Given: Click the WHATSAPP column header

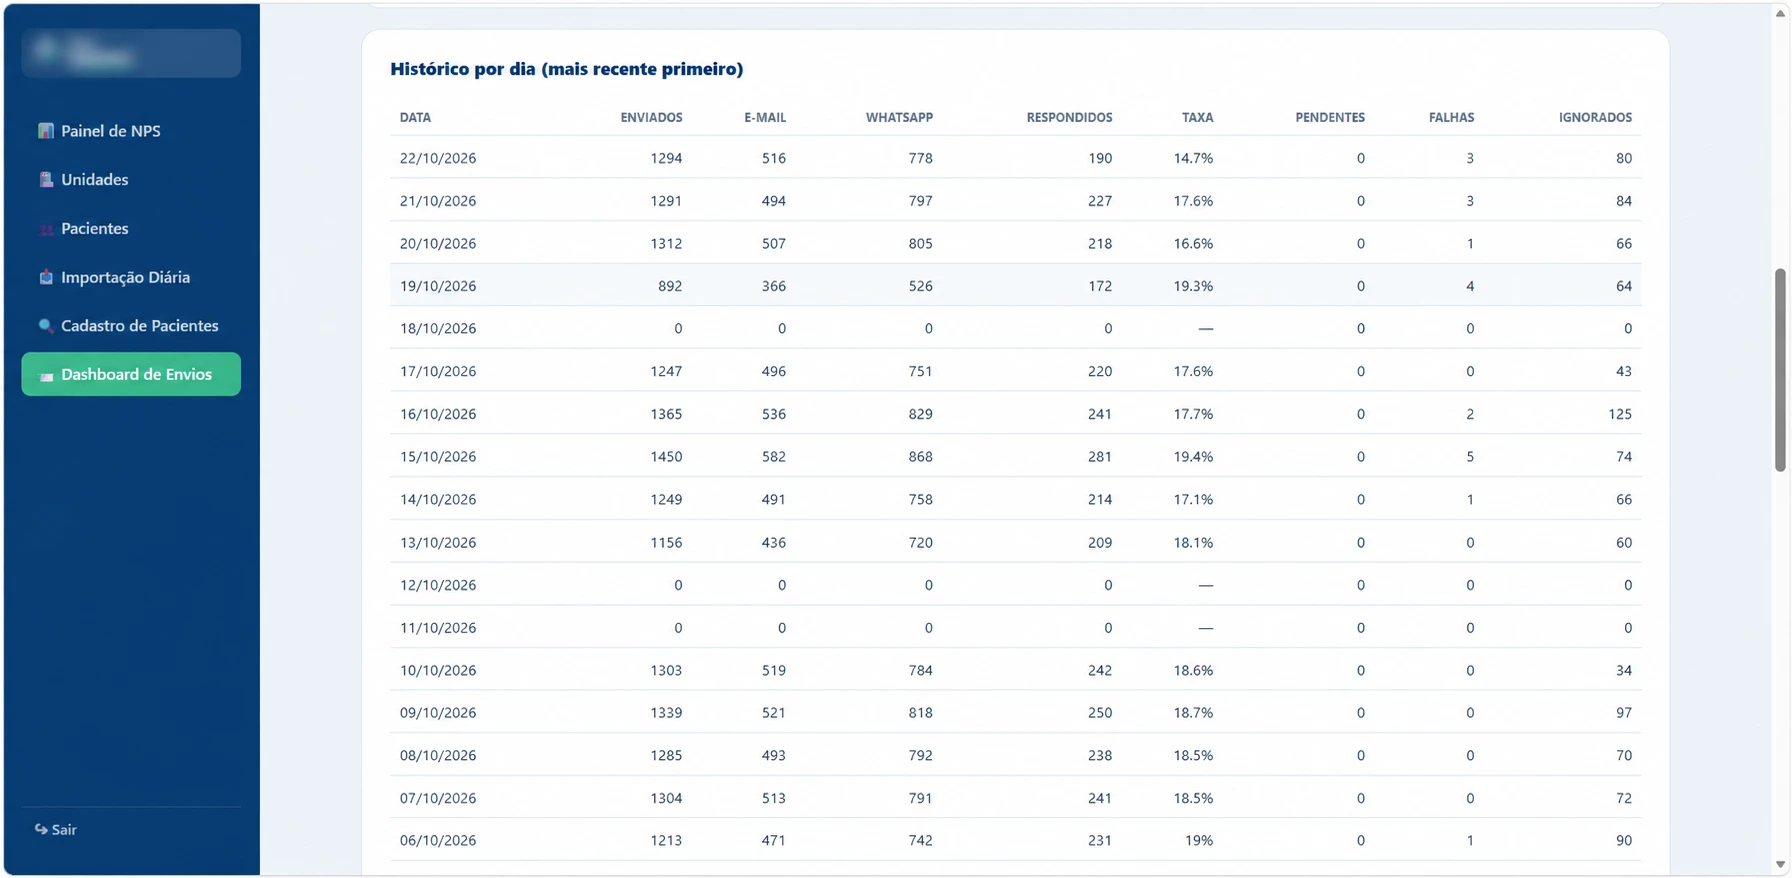Looking at the screenshot, I should click(x=899, y=117).
